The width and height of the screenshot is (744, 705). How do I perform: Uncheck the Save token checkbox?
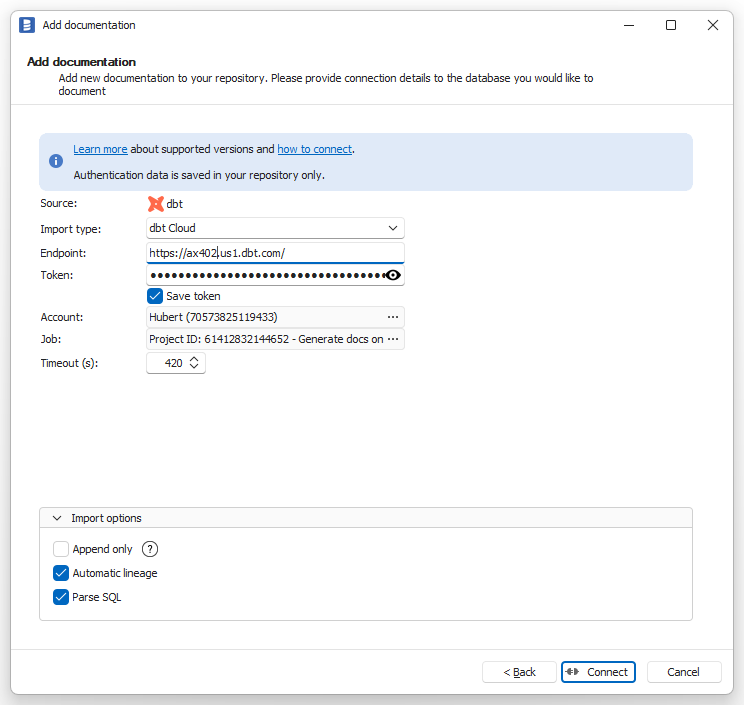tap(155, 296)
